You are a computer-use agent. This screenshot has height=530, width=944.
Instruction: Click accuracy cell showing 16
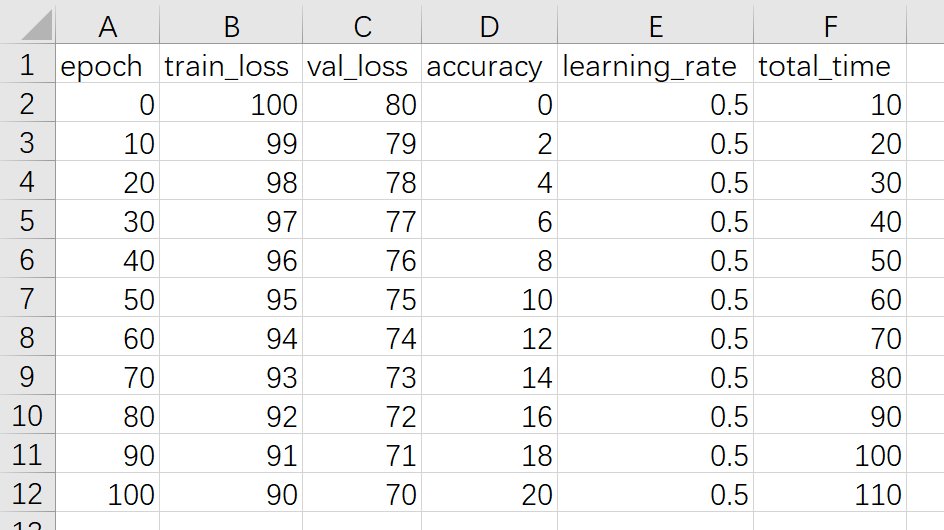coord(488,416)
